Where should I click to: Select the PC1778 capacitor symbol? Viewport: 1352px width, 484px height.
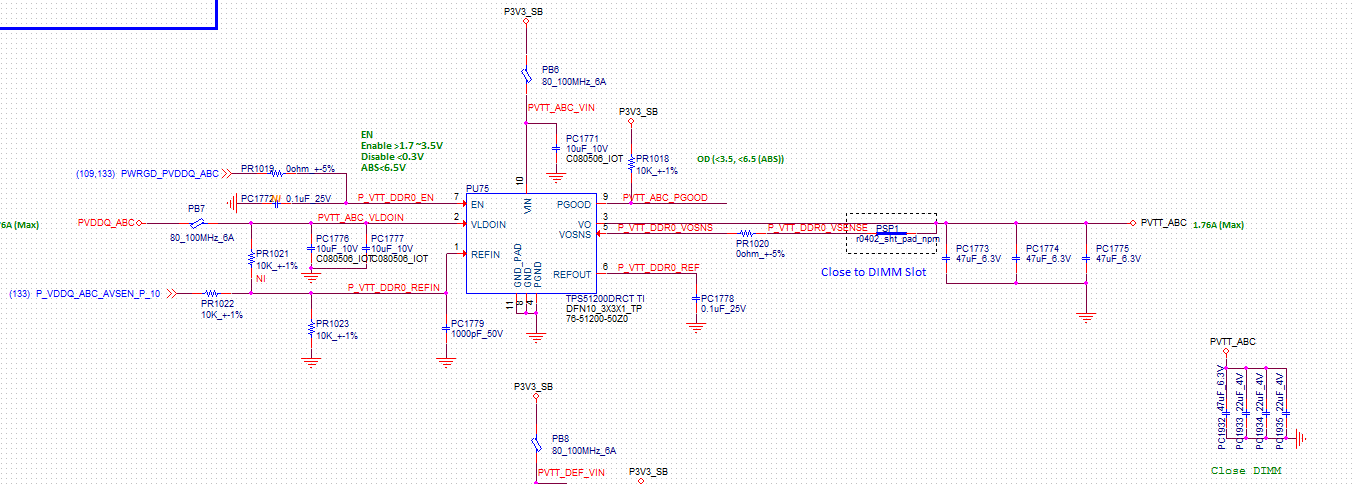click(x=696, y=298)
